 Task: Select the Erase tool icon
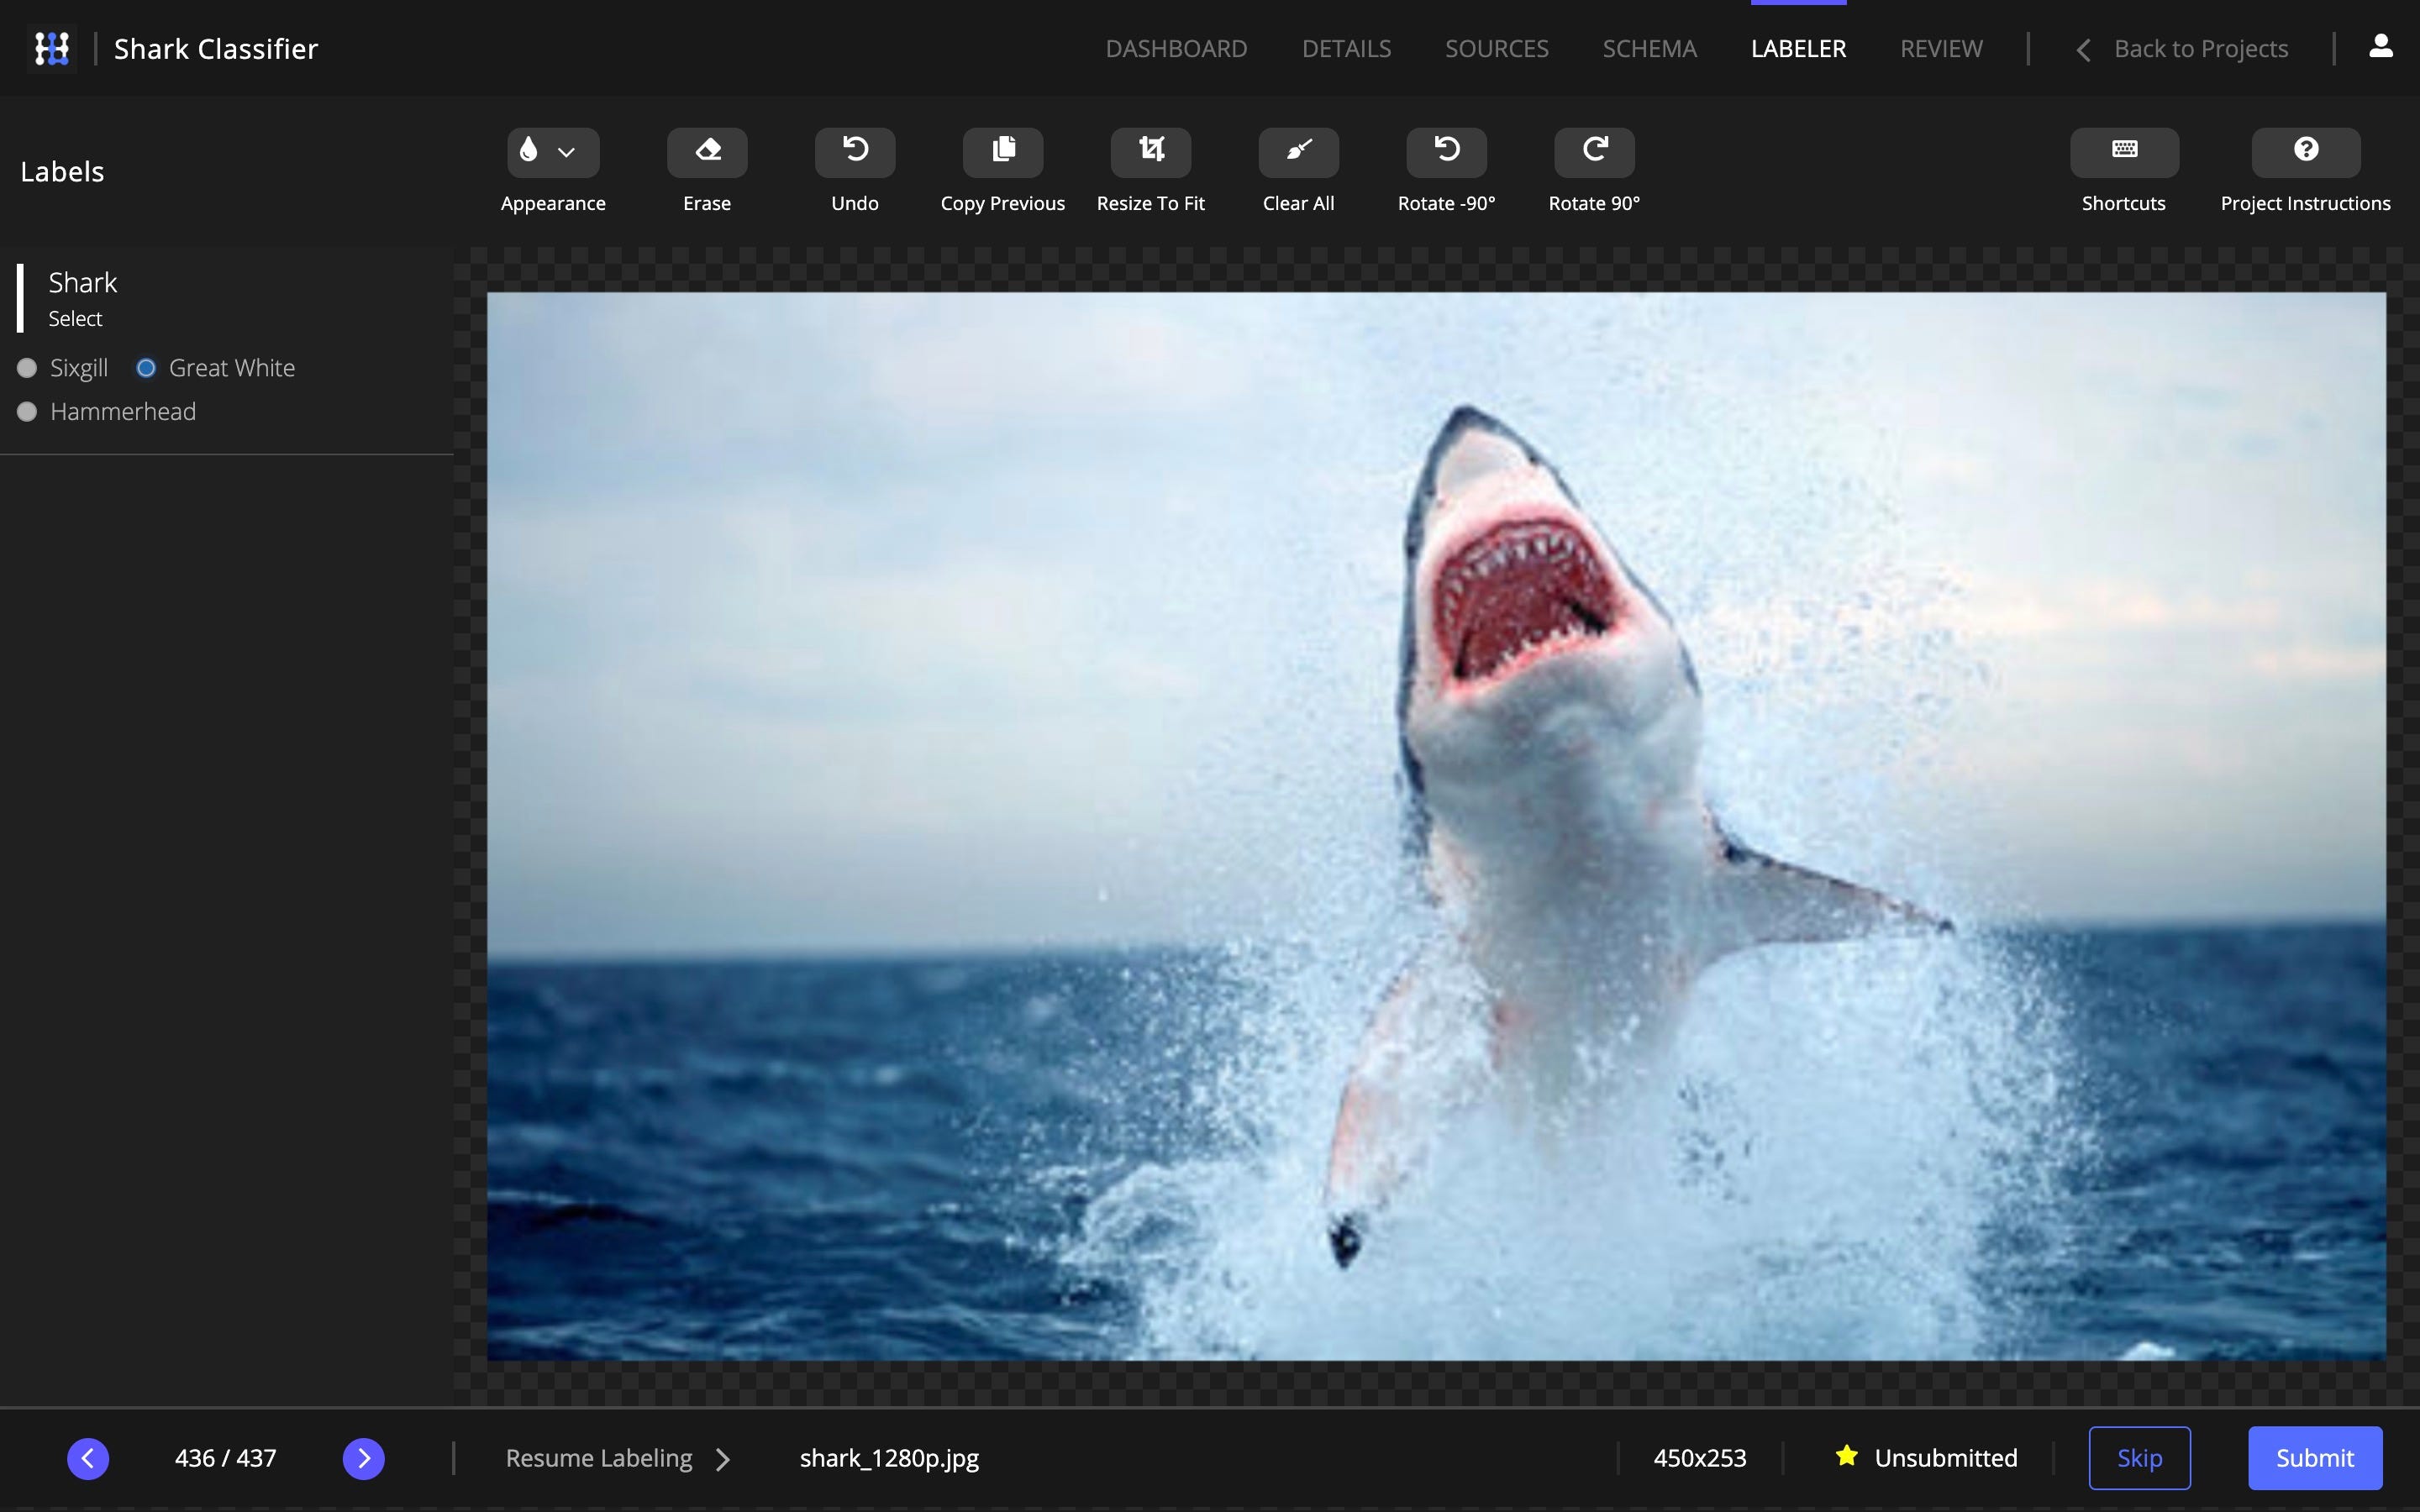click(707, 152)
